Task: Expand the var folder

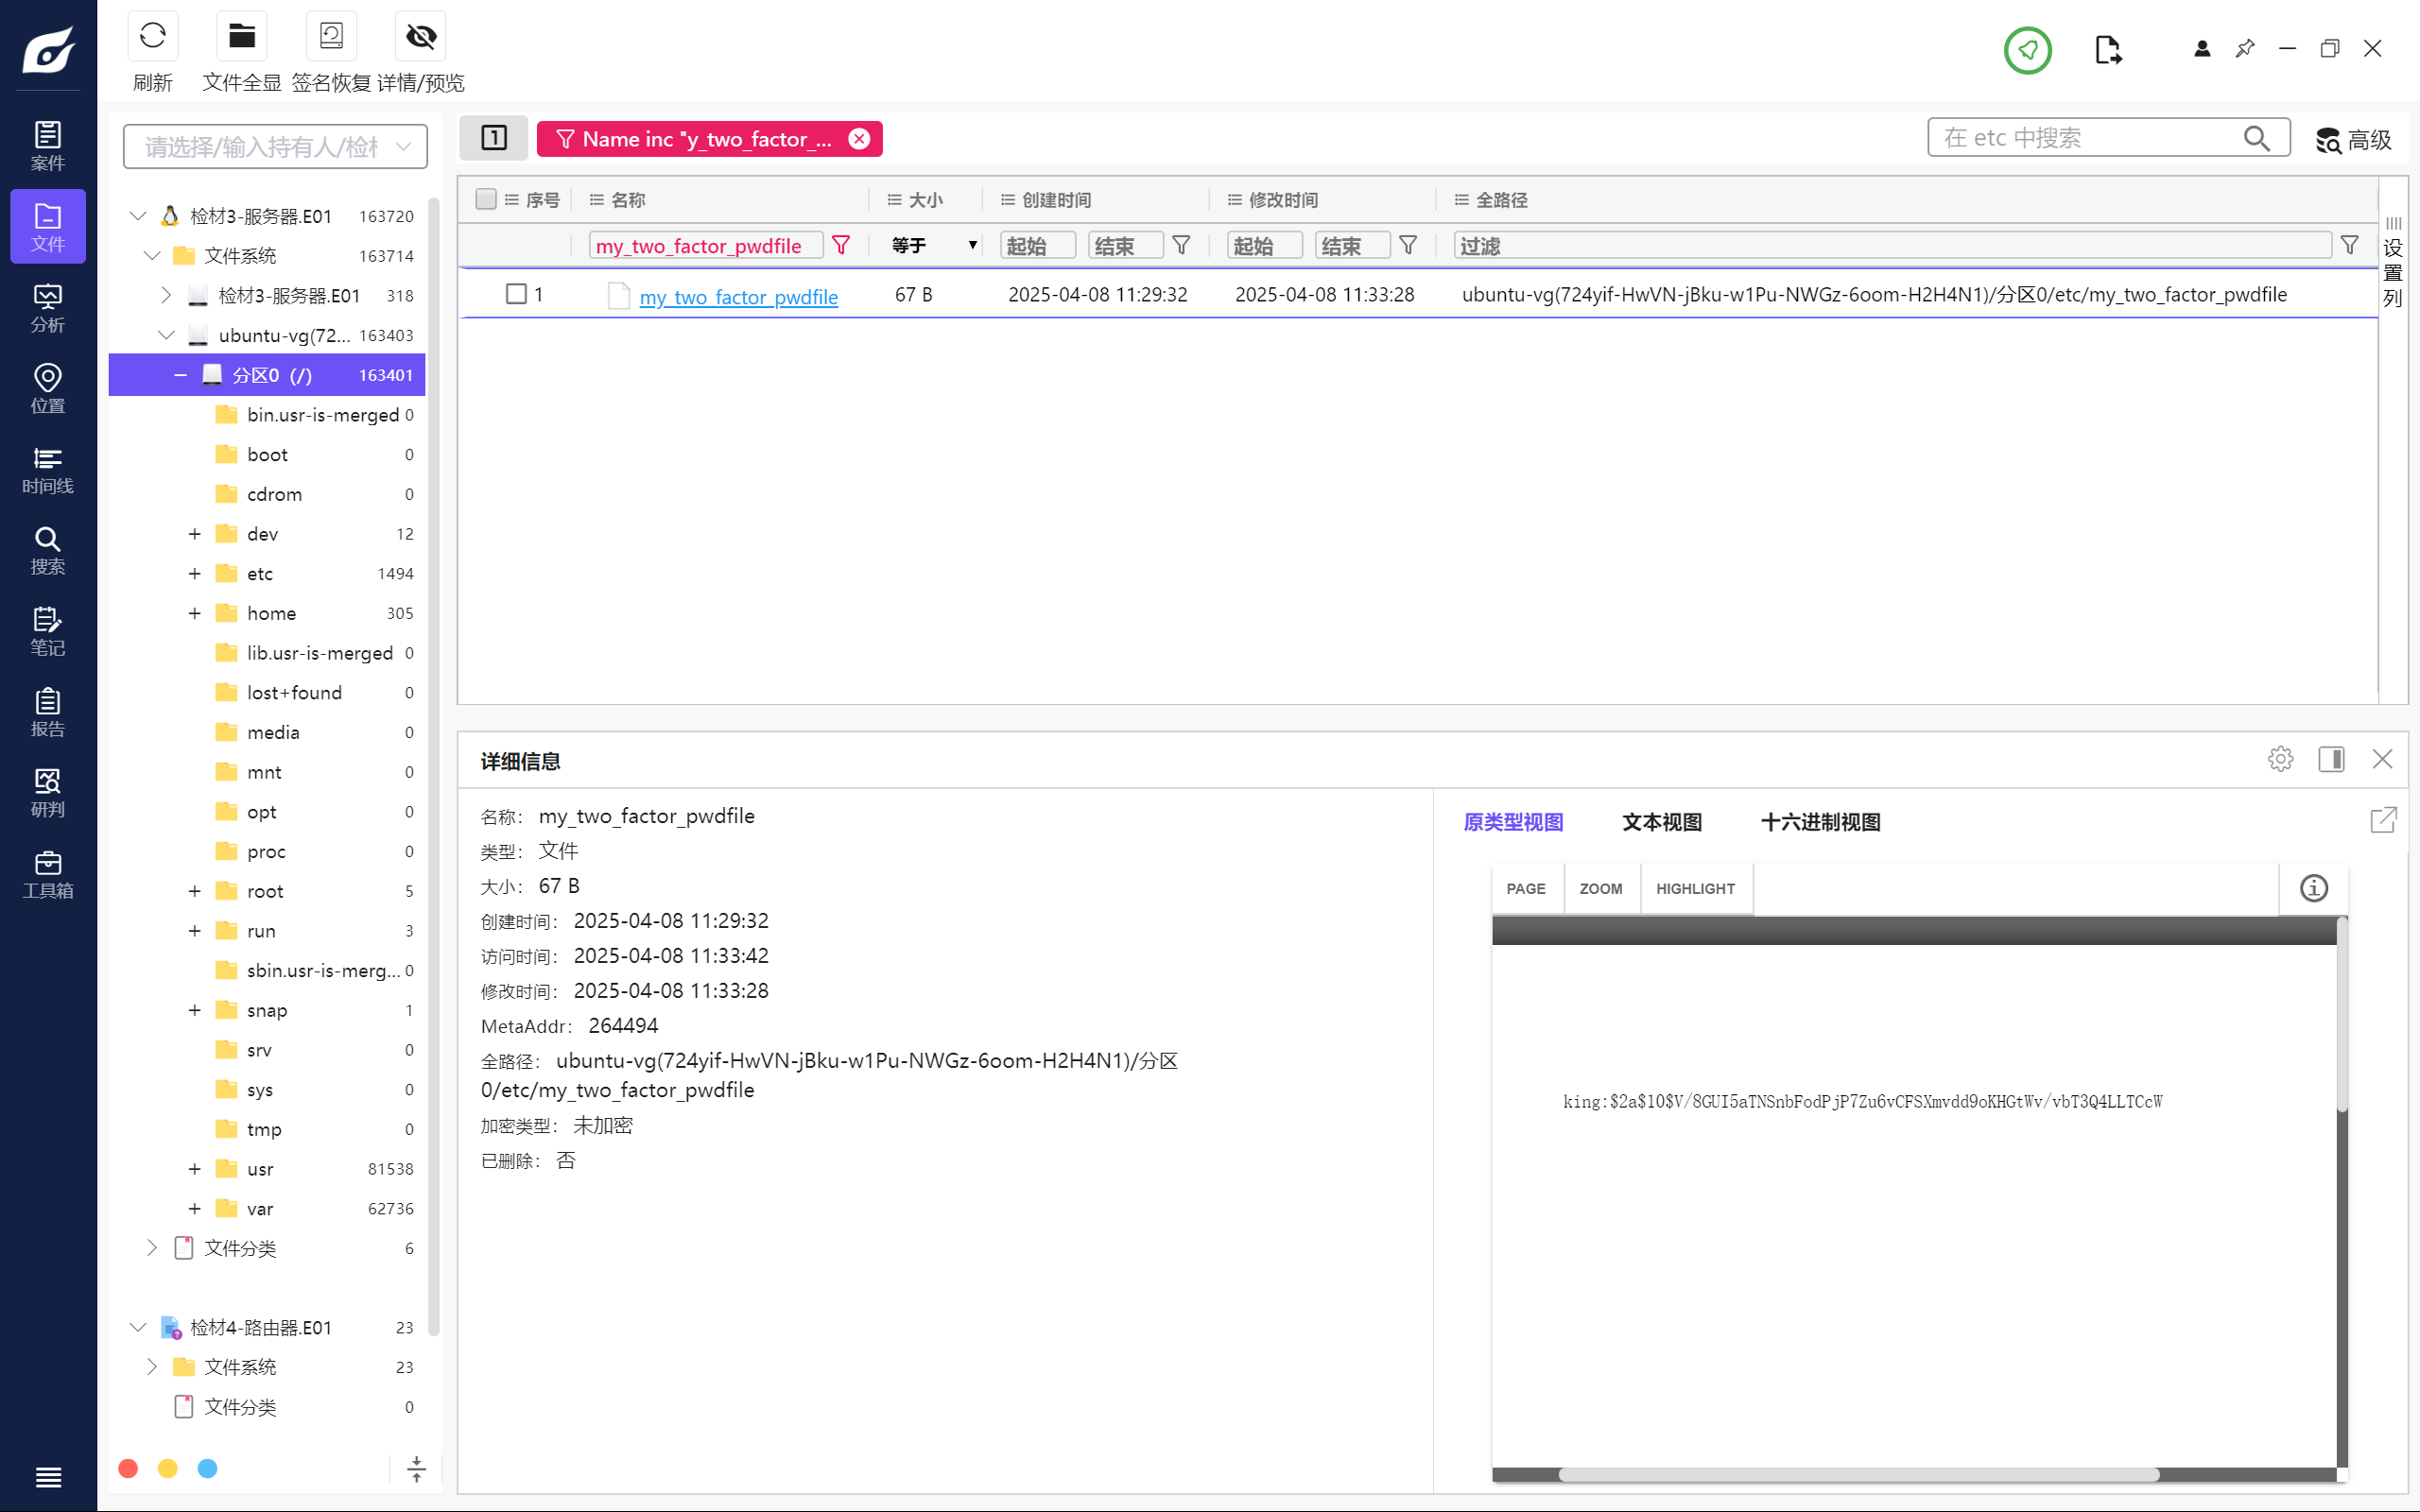Action: [x=194, y=1208]
